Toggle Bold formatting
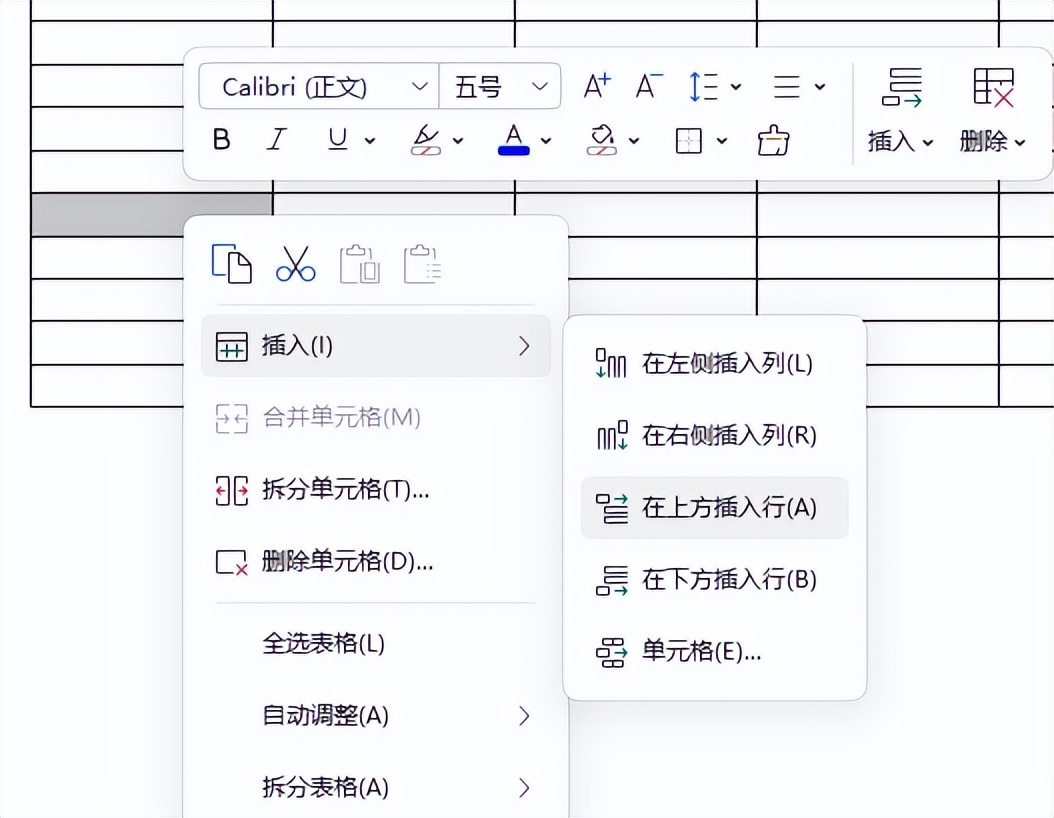 click(222, 140)
